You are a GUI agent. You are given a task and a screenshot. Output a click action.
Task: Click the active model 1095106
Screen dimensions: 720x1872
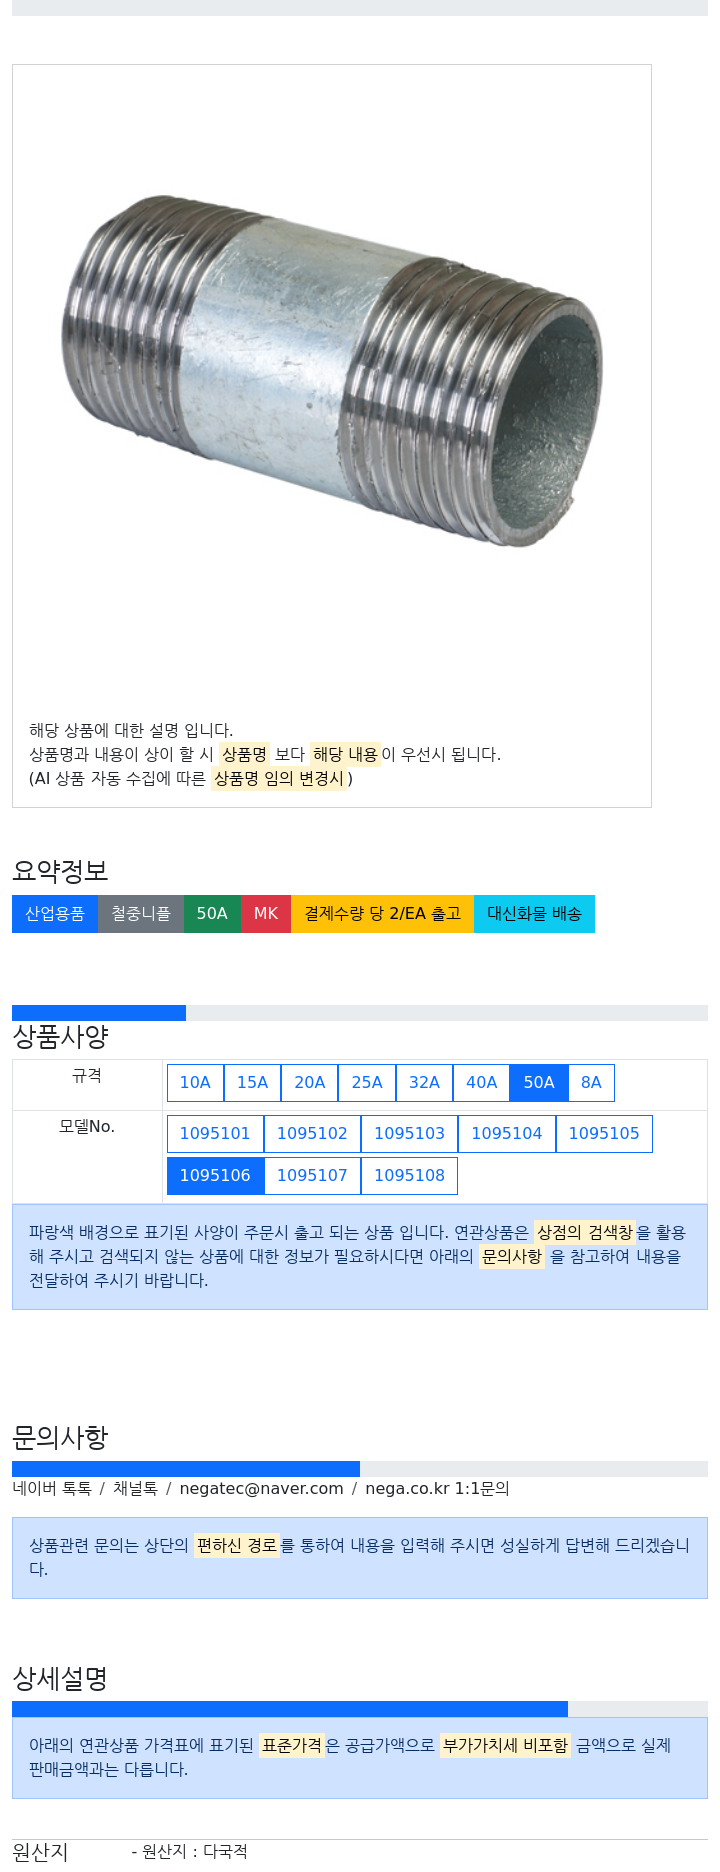coord(215,1176)
